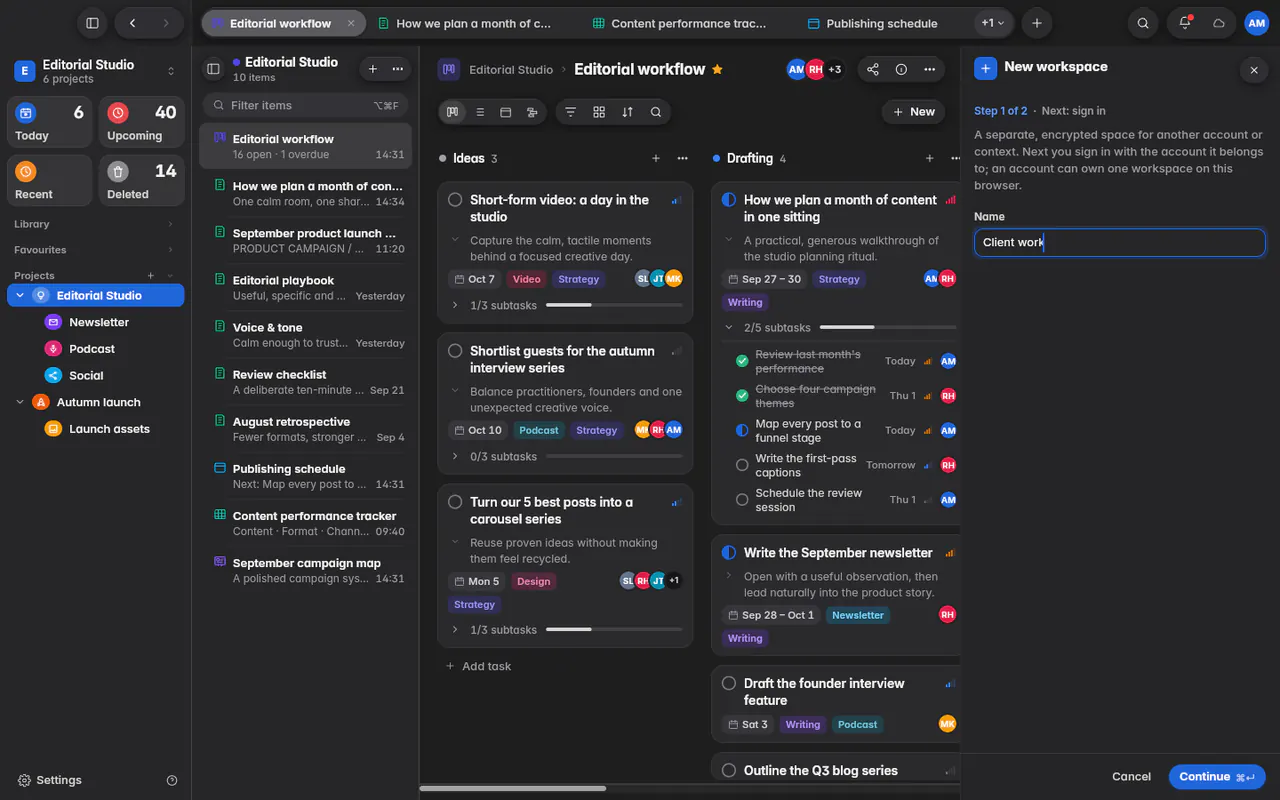Image resolution: width=1280 pixels, height=800 pixels.
Task: Open the filter icon in view toolbar
Action: click(570, 112)
